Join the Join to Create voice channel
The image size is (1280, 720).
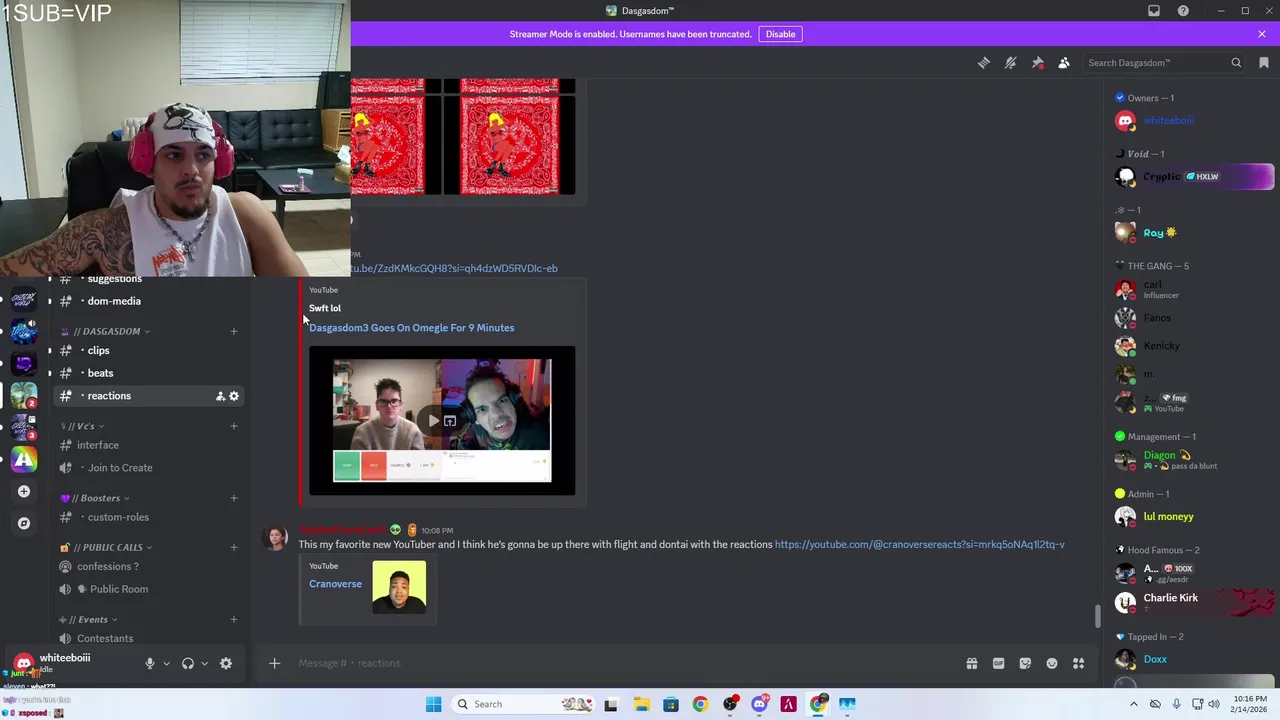[148, 468]
